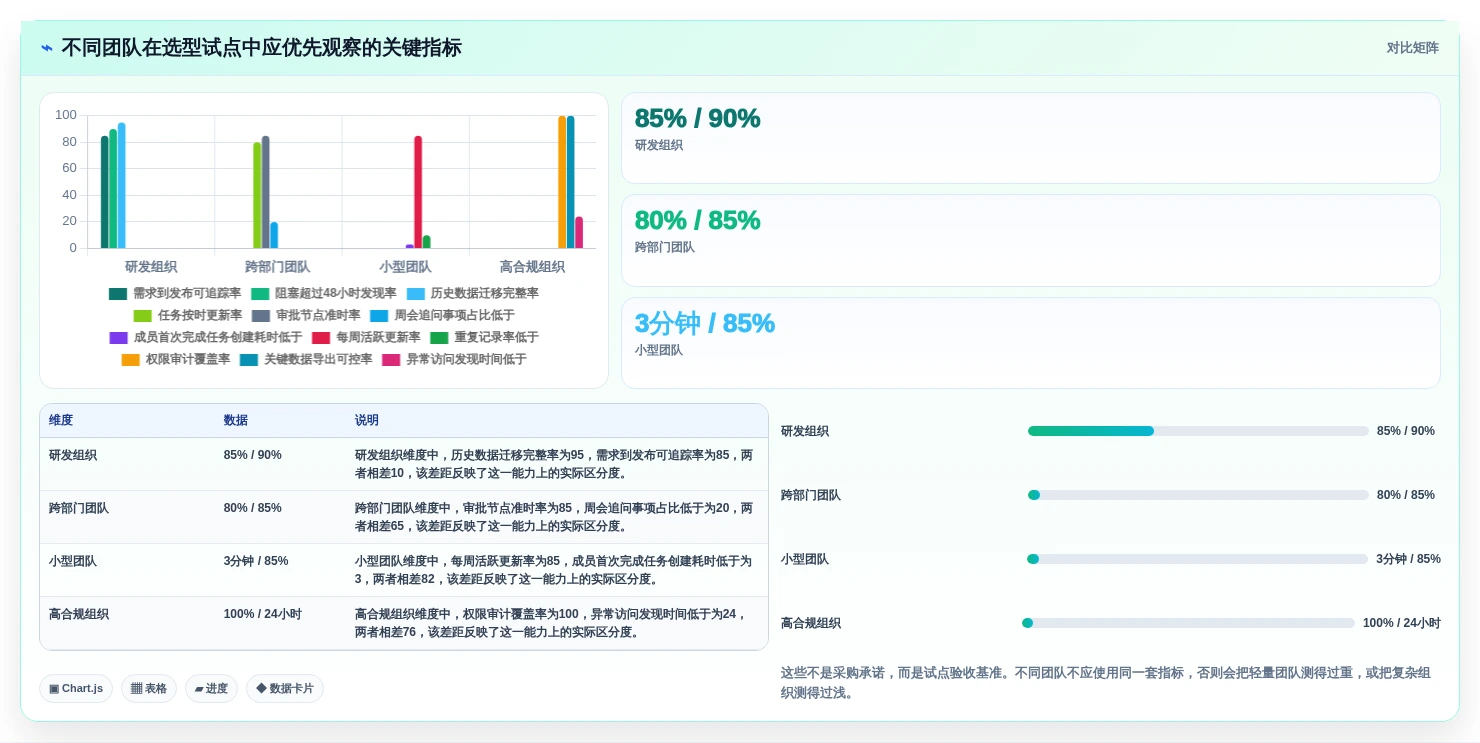Toggle the 关键数据导出可控率 legend item
Screen dimensions: 1480x743
(x=306, y=359)
